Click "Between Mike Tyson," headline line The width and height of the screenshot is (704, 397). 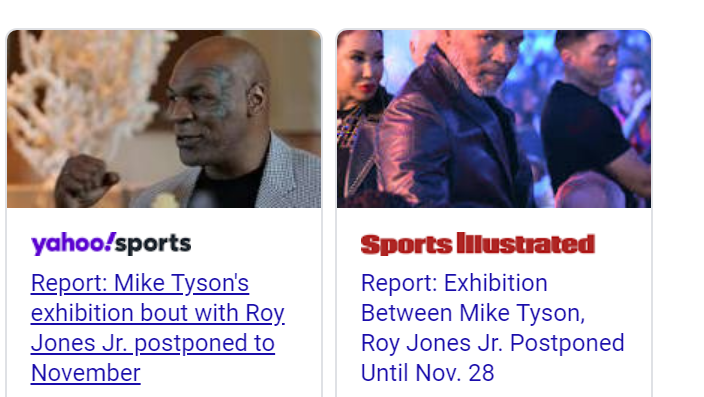473,313
